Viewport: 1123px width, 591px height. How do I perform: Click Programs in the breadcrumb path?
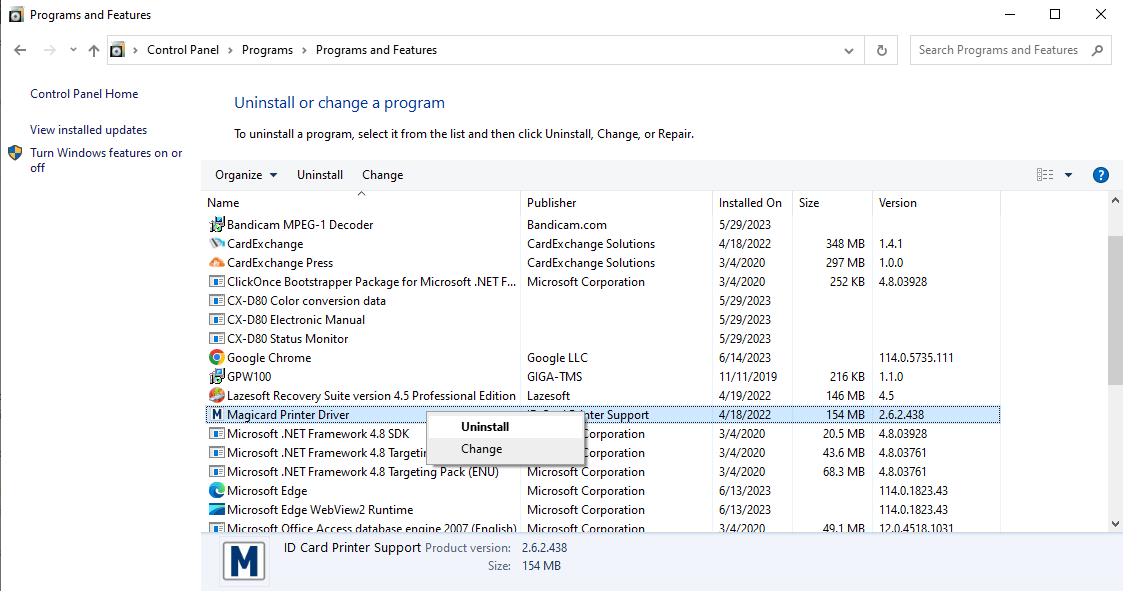point(267,50)
